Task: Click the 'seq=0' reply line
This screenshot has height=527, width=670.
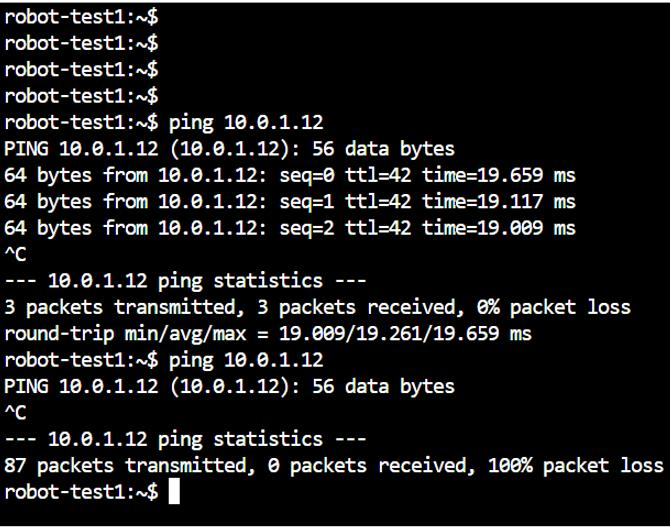Action: pos(290,175)
